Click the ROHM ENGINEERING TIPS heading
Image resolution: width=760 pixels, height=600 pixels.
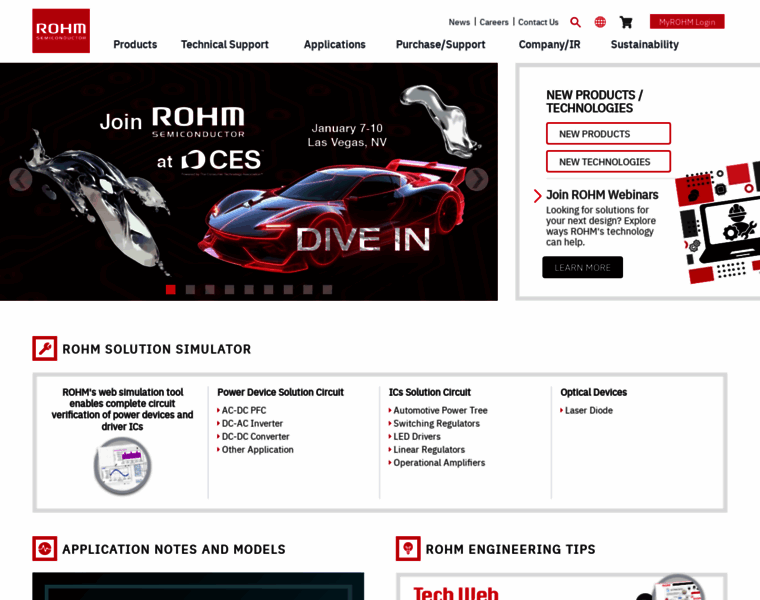(510, 549)
